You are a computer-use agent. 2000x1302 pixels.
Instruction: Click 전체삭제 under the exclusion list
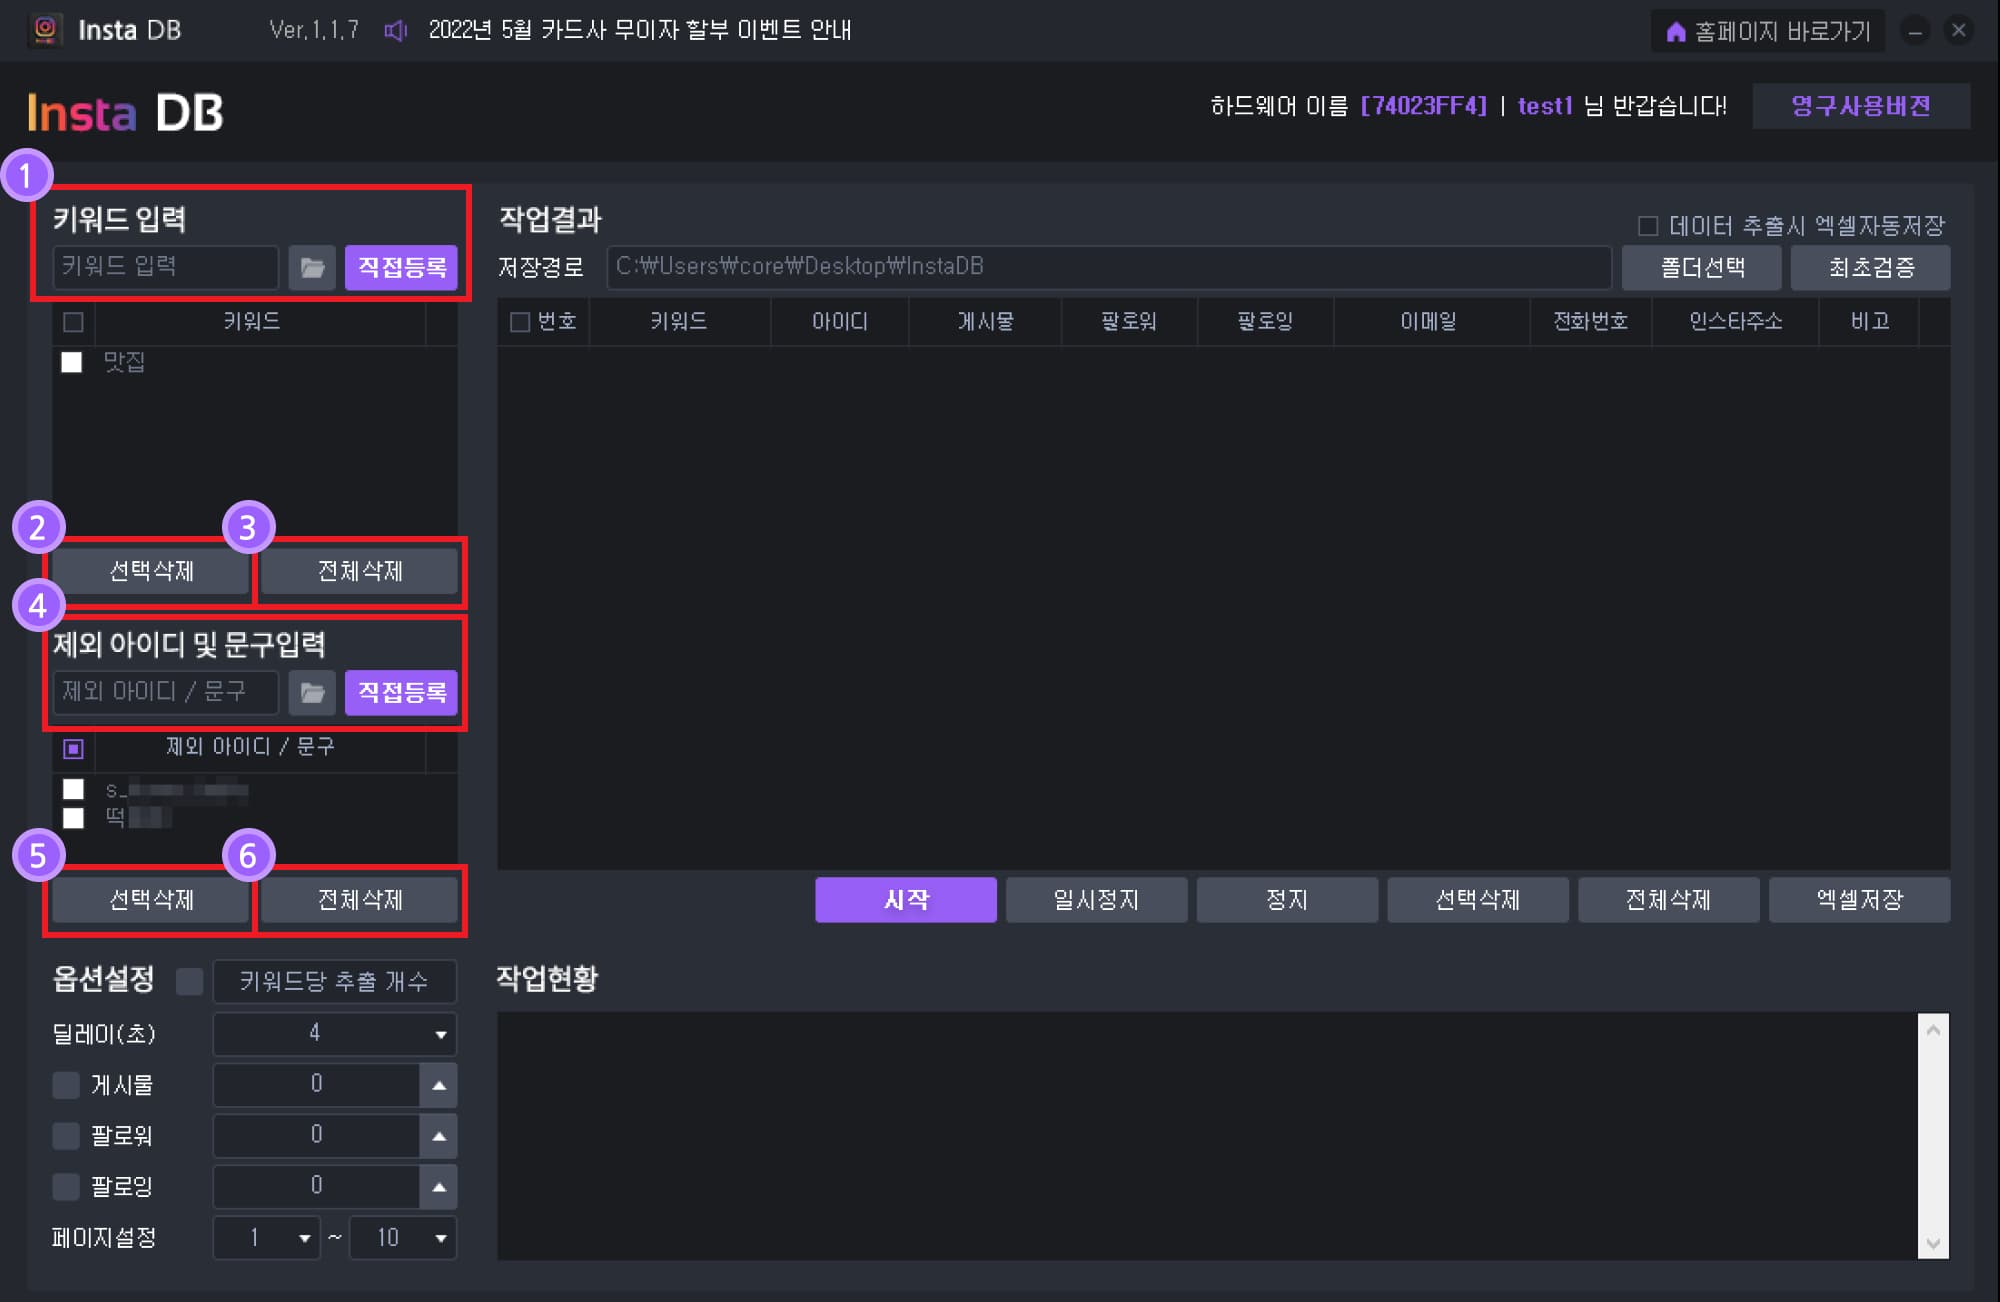pos(360,900)
